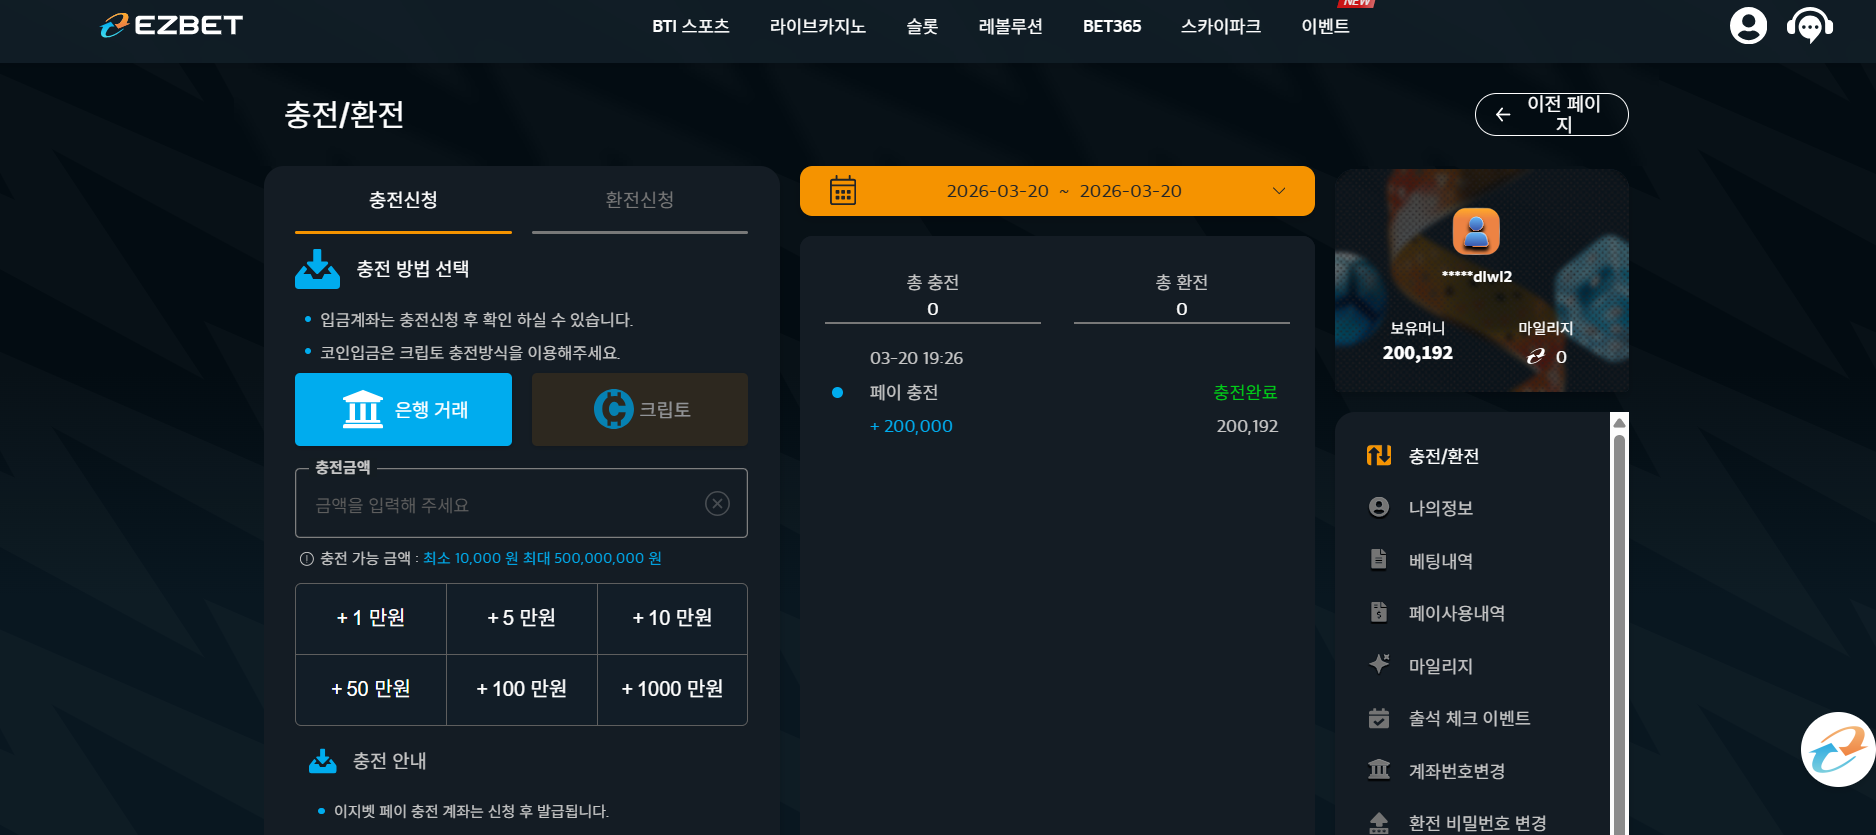Click the sidebar scrollbar up arrow
This screenshot has width=1876, height=835.
1620,422
